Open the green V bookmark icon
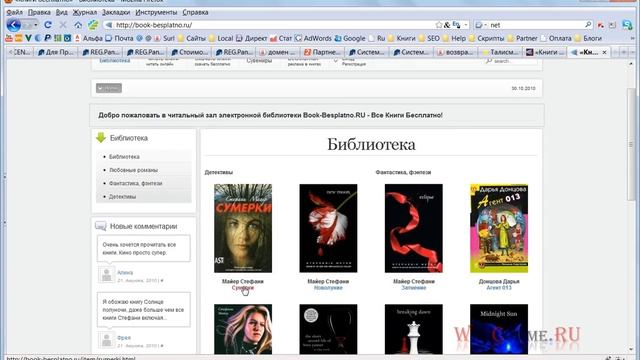The width and height of the screenshot is (640, 360). point(28,38)
